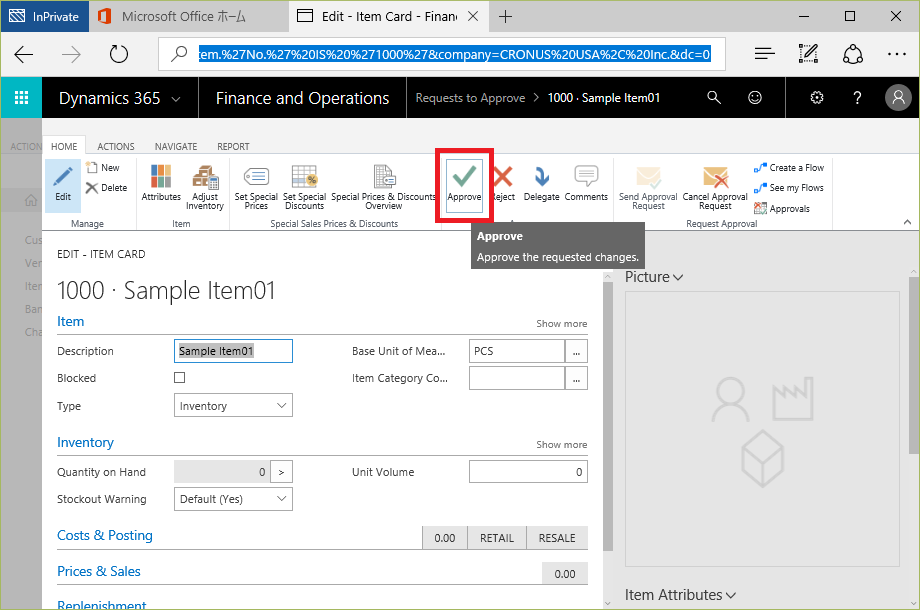Click the browser address bar
This screenshot has width=920, height=610.
pyautogui.click(x=442, y=55)
